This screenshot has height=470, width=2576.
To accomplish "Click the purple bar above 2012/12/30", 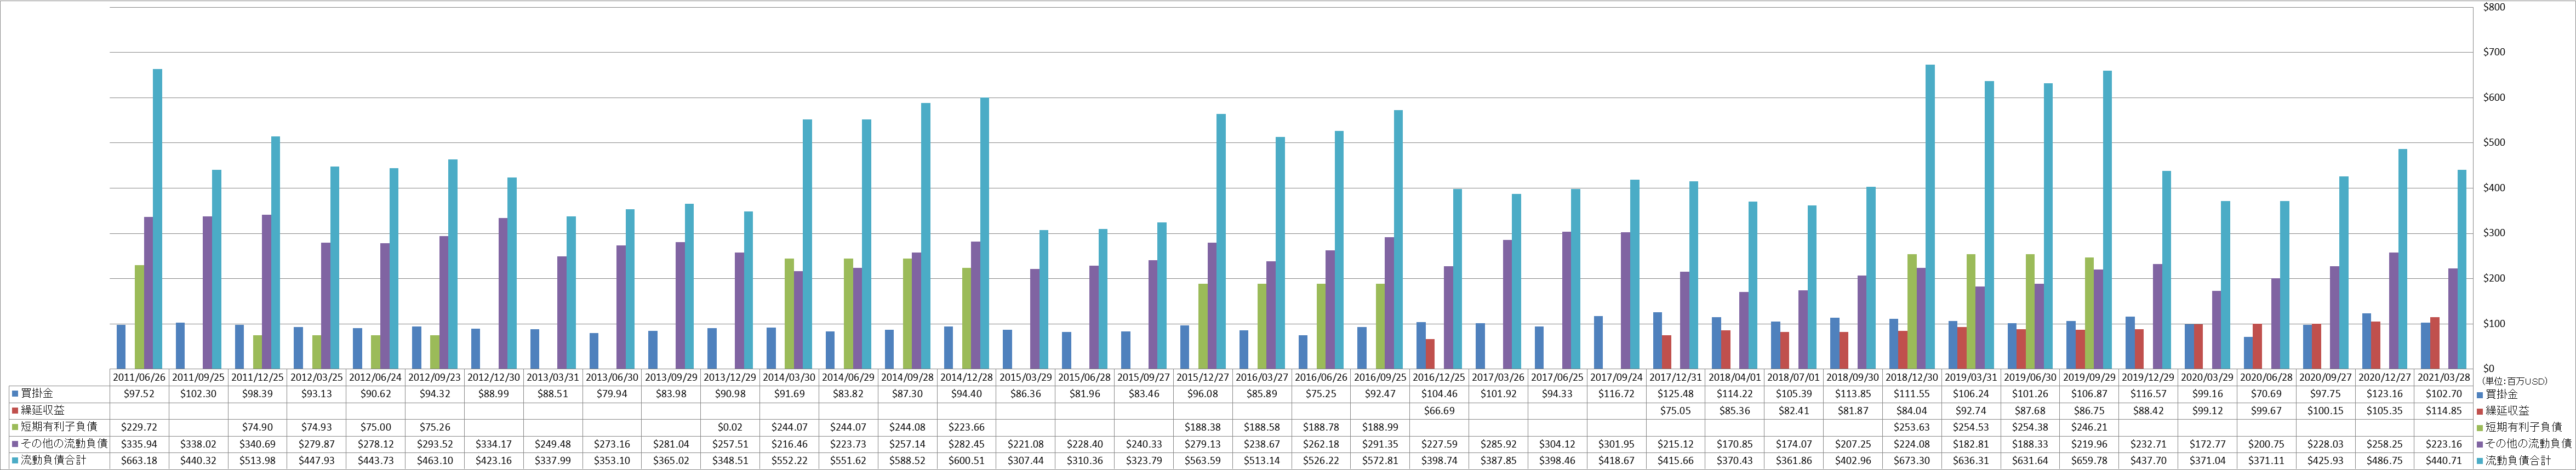I will click(x=503, y=294).
